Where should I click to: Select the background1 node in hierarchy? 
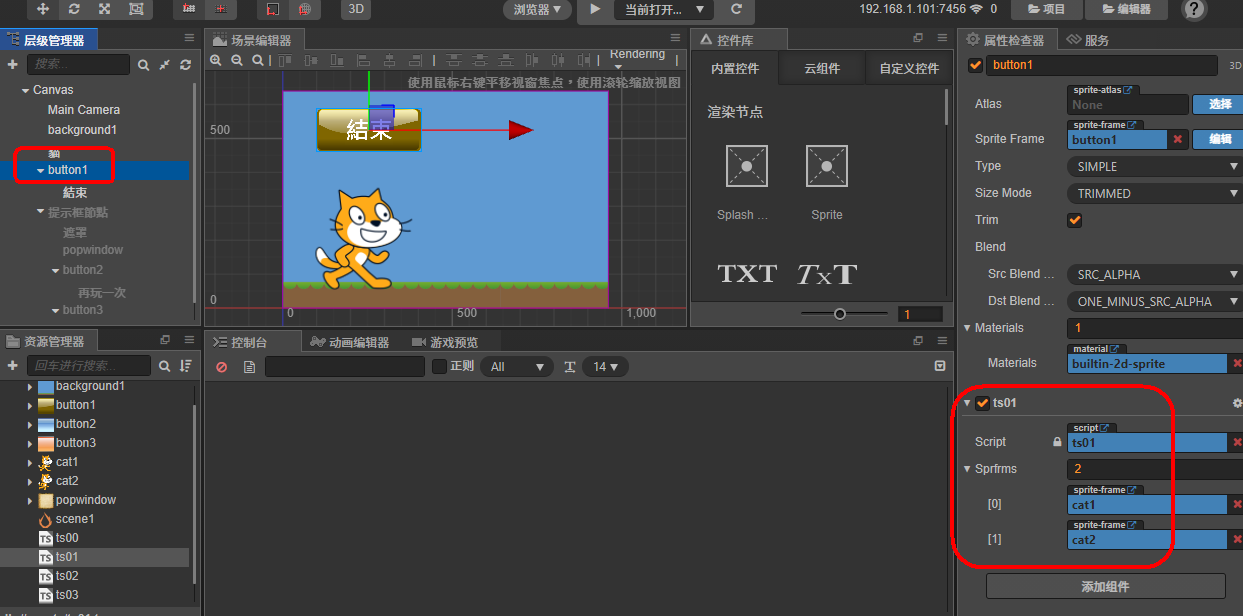coord(82,130)
